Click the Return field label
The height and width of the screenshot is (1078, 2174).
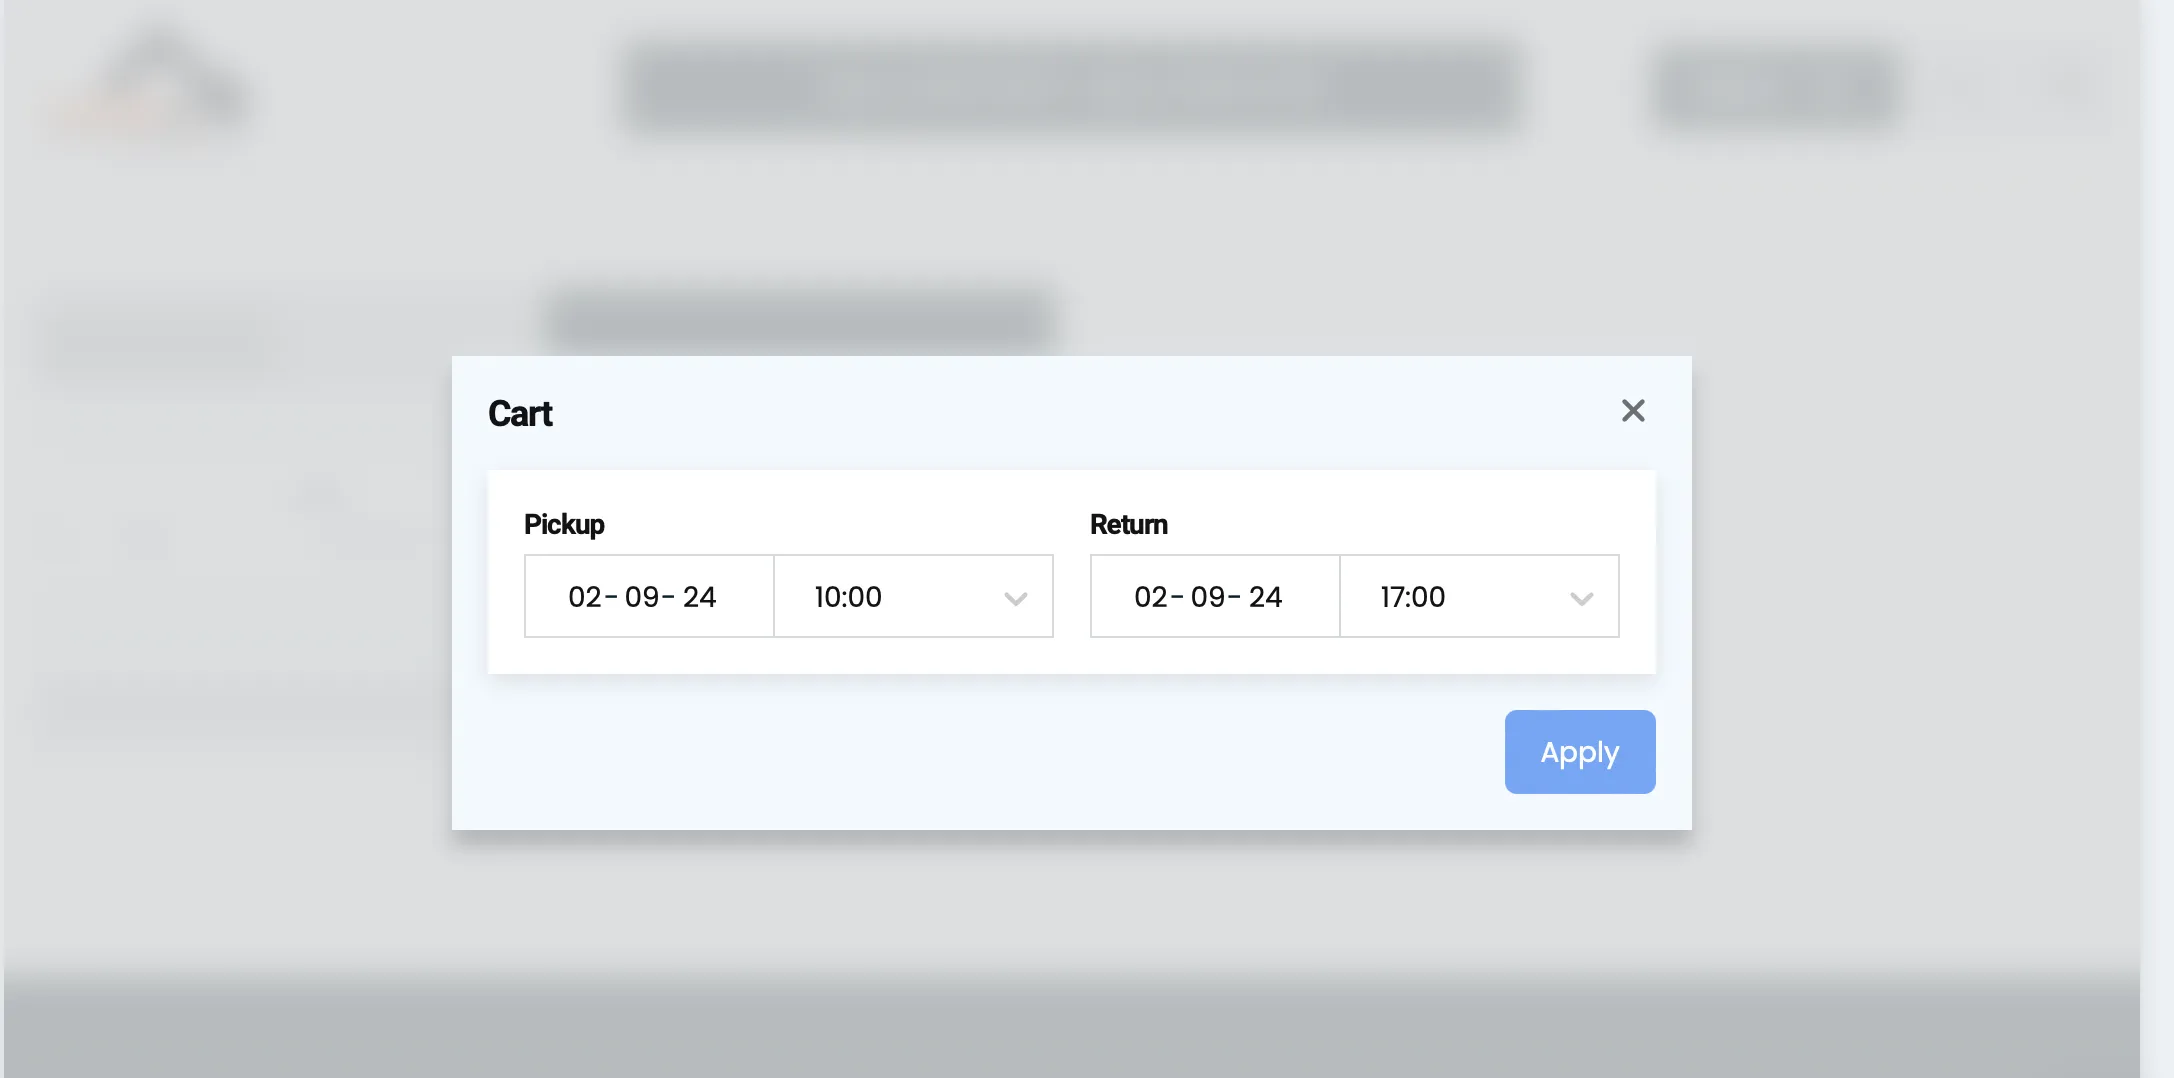1128,524
